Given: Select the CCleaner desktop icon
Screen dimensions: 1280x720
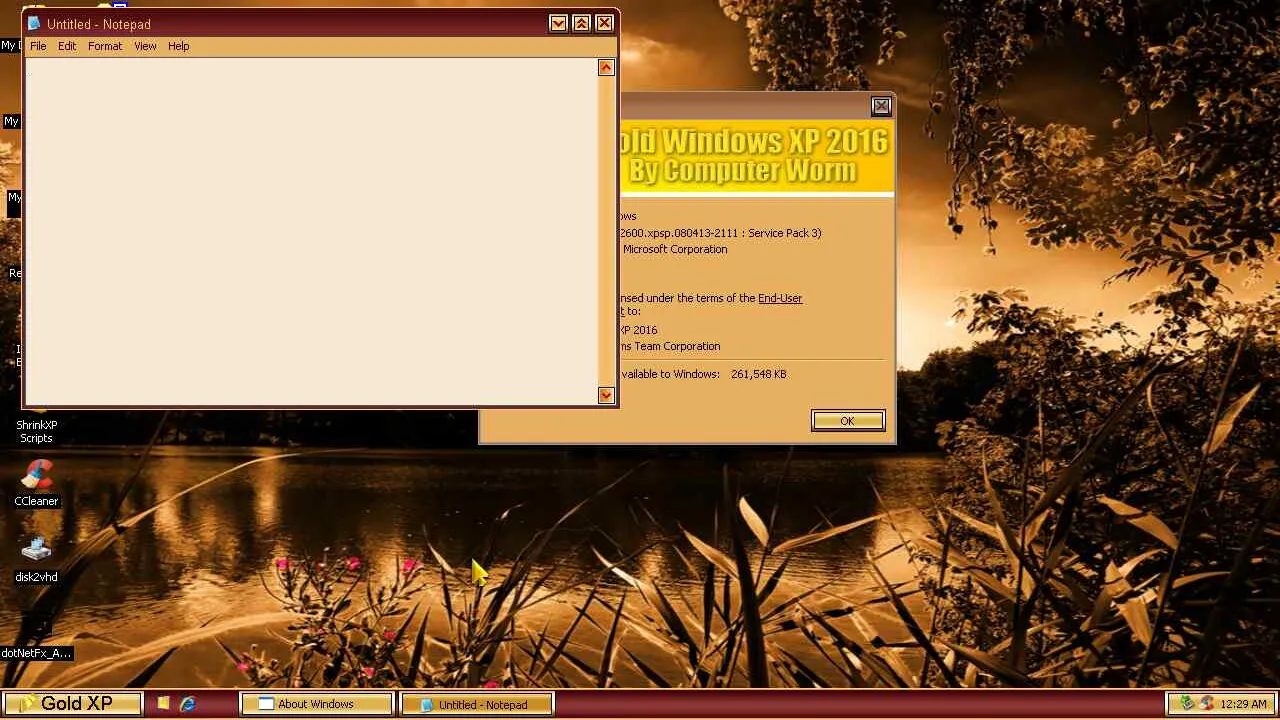Looking at the screenshot, I should [x=37, y=484].
